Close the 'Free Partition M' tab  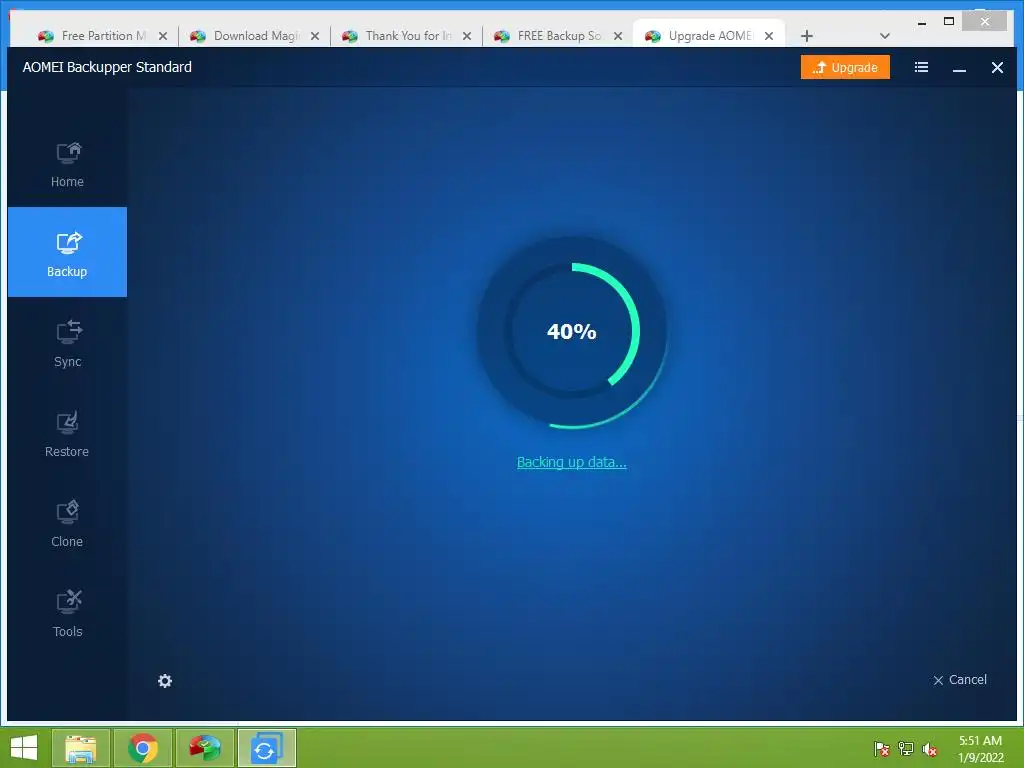(163, 36)
